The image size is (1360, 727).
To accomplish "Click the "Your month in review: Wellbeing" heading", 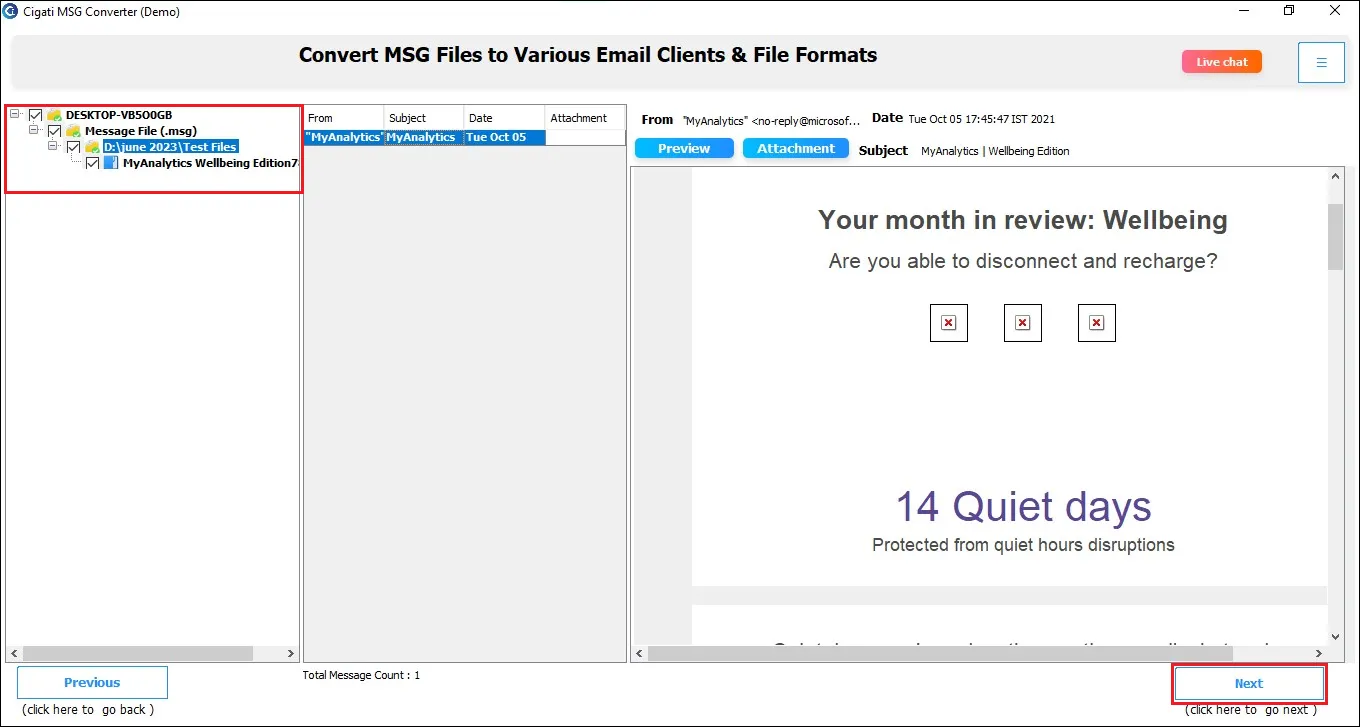I will point(1023,220).
